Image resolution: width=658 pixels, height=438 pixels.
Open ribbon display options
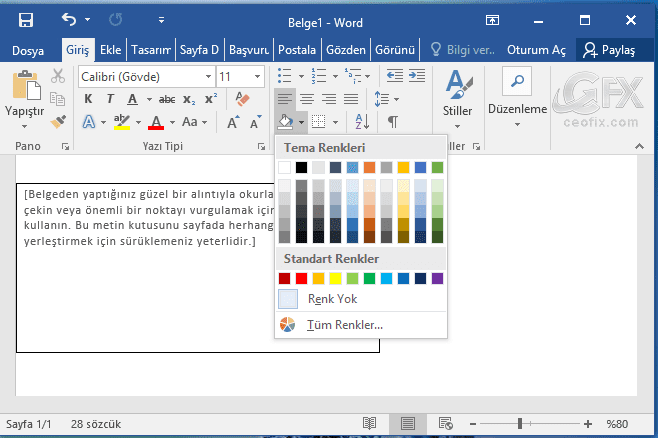point(492,20)
